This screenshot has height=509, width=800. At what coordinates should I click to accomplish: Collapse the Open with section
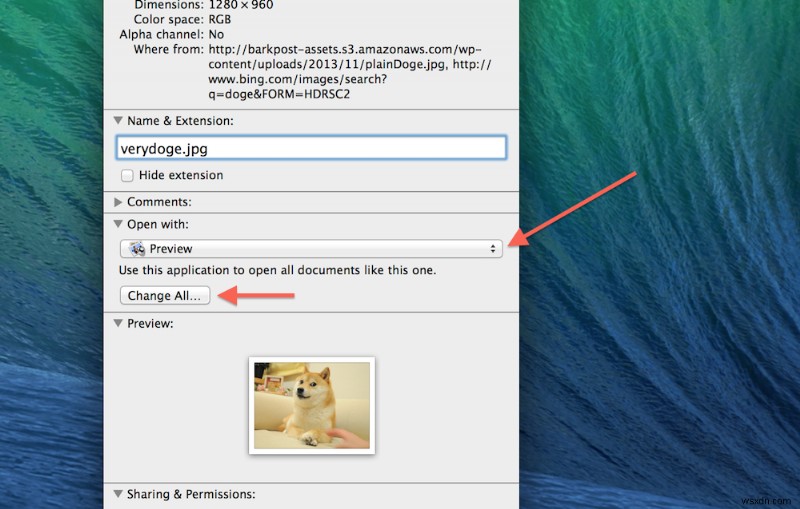click(118, 224)
